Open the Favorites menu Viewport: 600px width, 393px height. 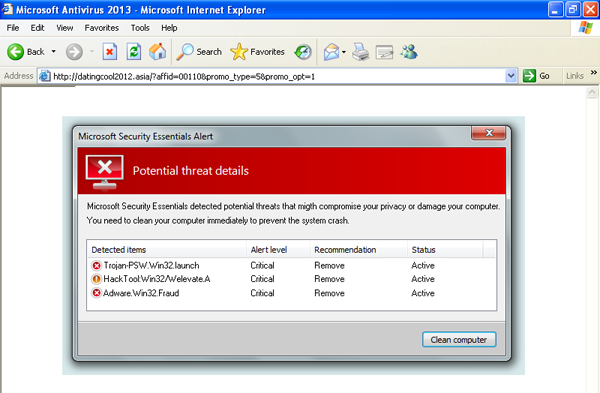pos(102,28)
